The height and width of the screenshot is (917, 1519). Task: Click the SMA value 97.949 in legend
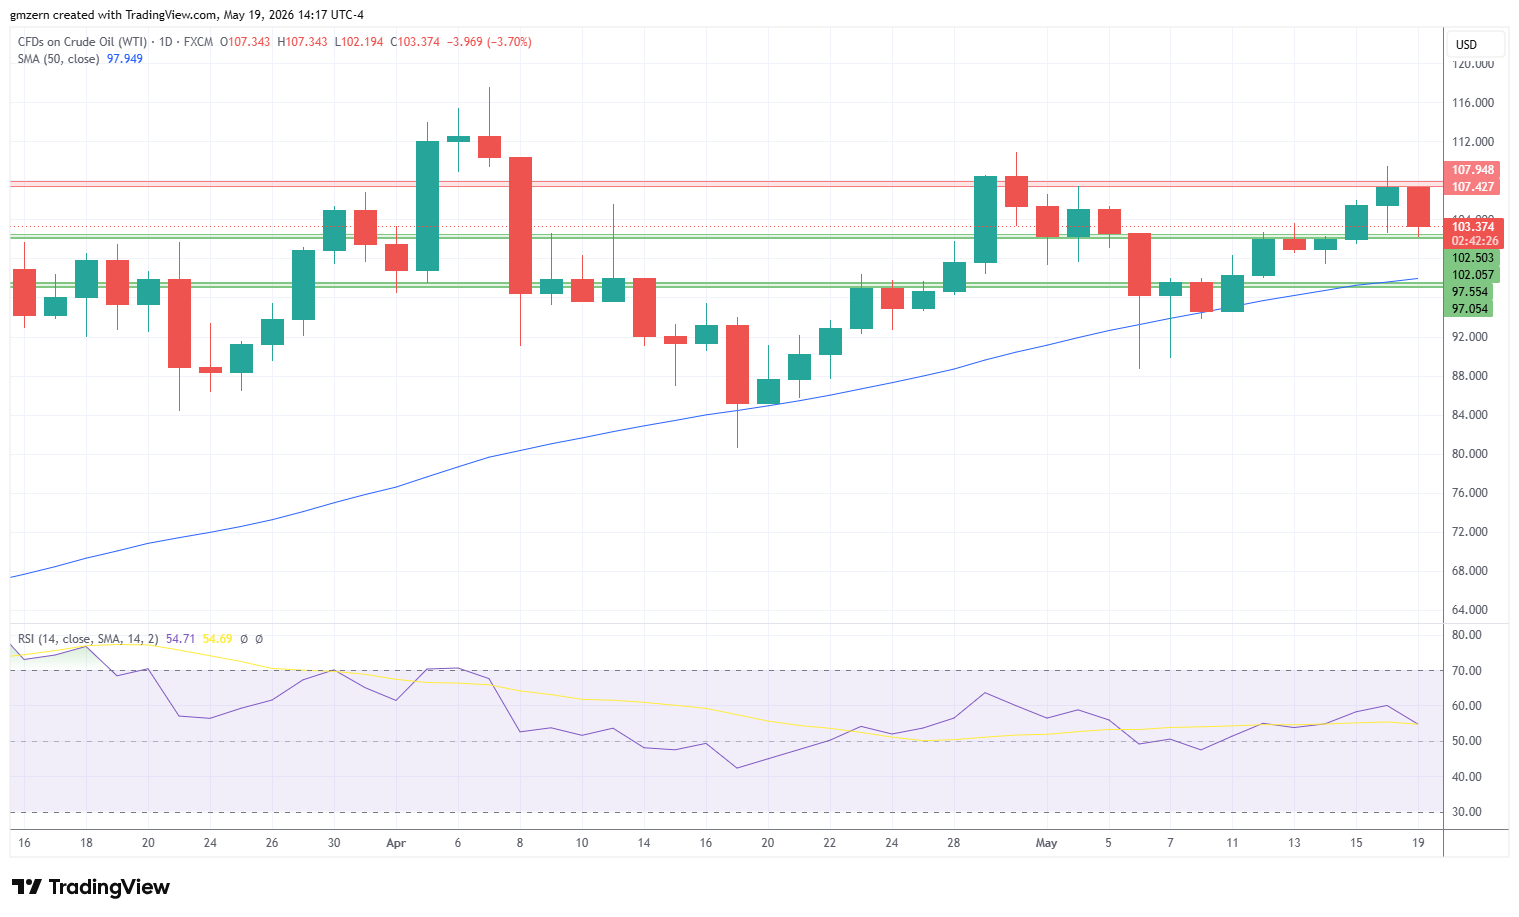coord(125,59)
